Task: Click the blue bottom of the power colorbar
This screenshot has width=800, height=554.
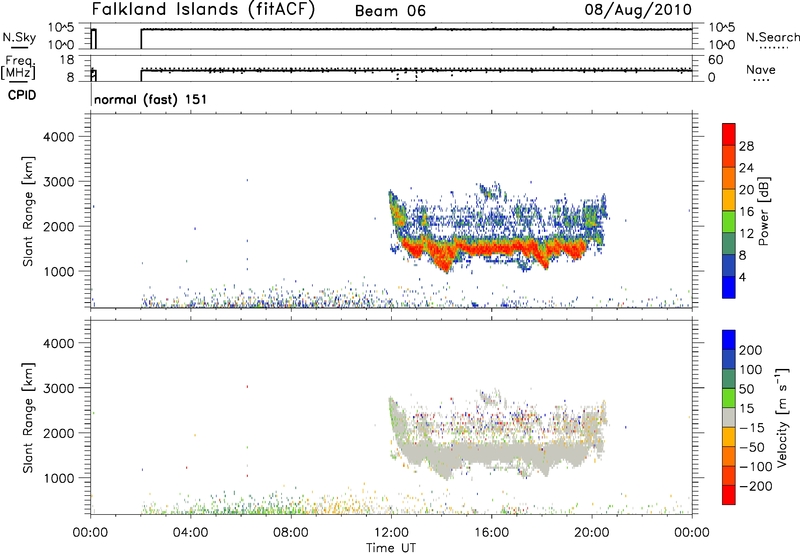Action: point(729,288)
